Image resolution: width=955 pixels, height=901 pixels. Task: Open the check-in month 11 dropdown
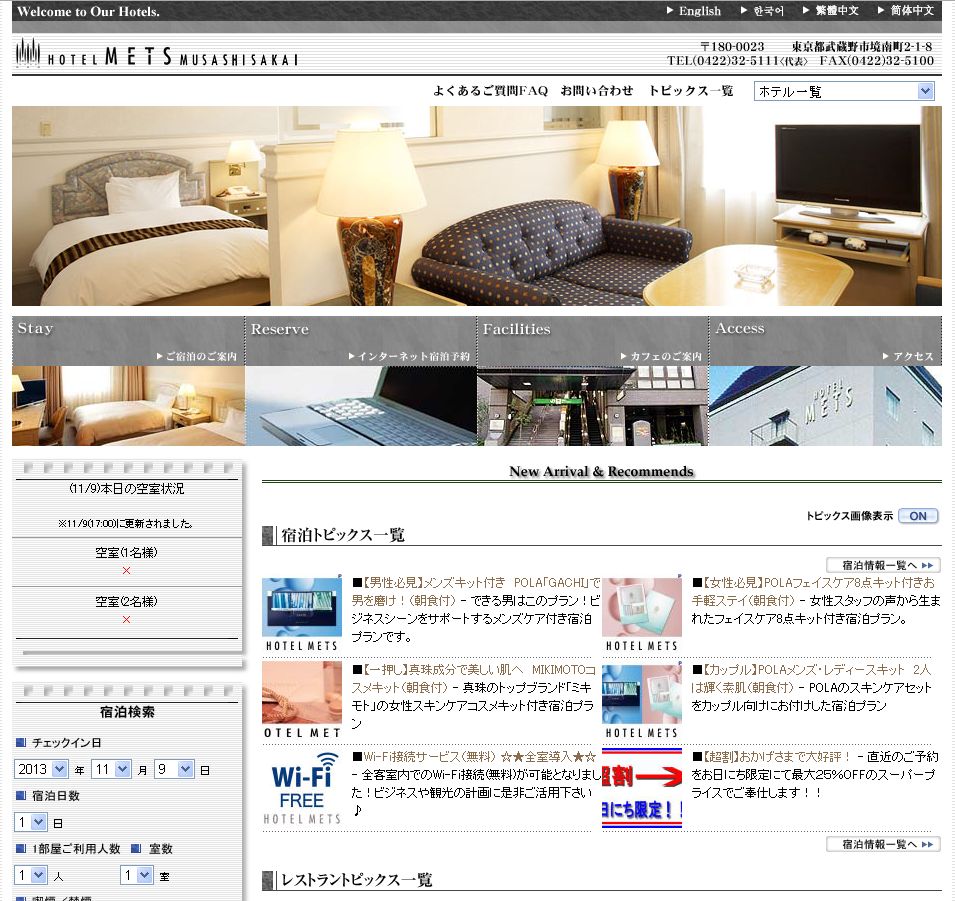[x=111, y=769]
